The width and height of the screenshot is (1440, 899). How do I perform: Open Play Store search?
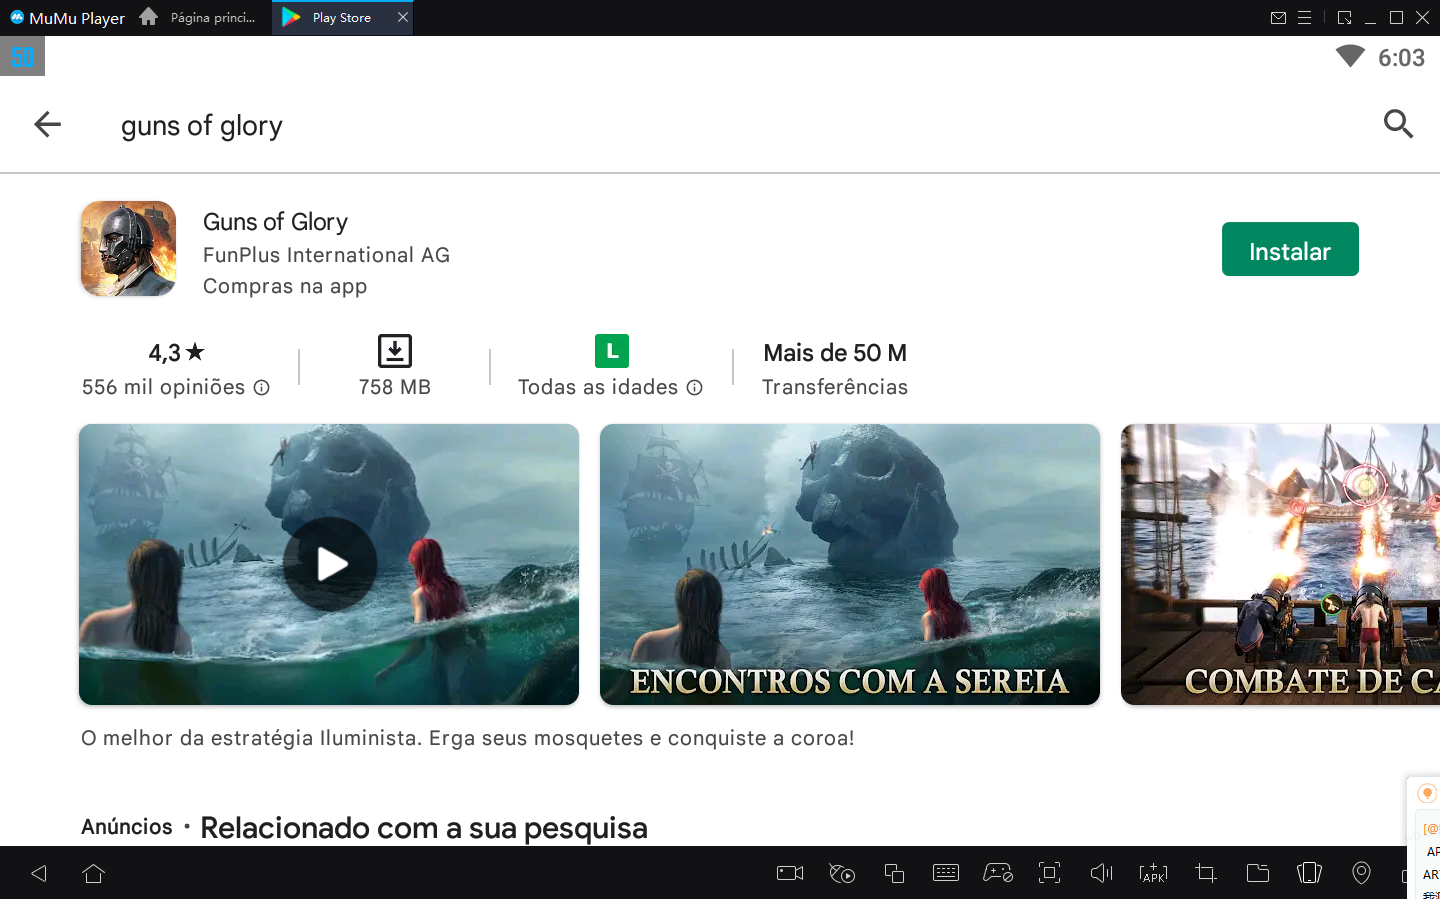point(1398,124)
